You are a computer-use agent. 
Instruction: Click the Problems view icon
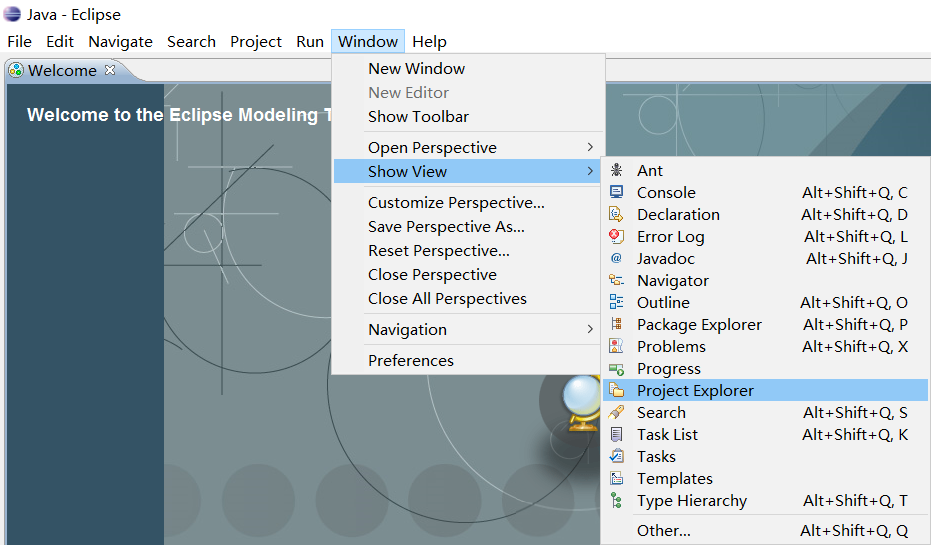click(616, 346)
